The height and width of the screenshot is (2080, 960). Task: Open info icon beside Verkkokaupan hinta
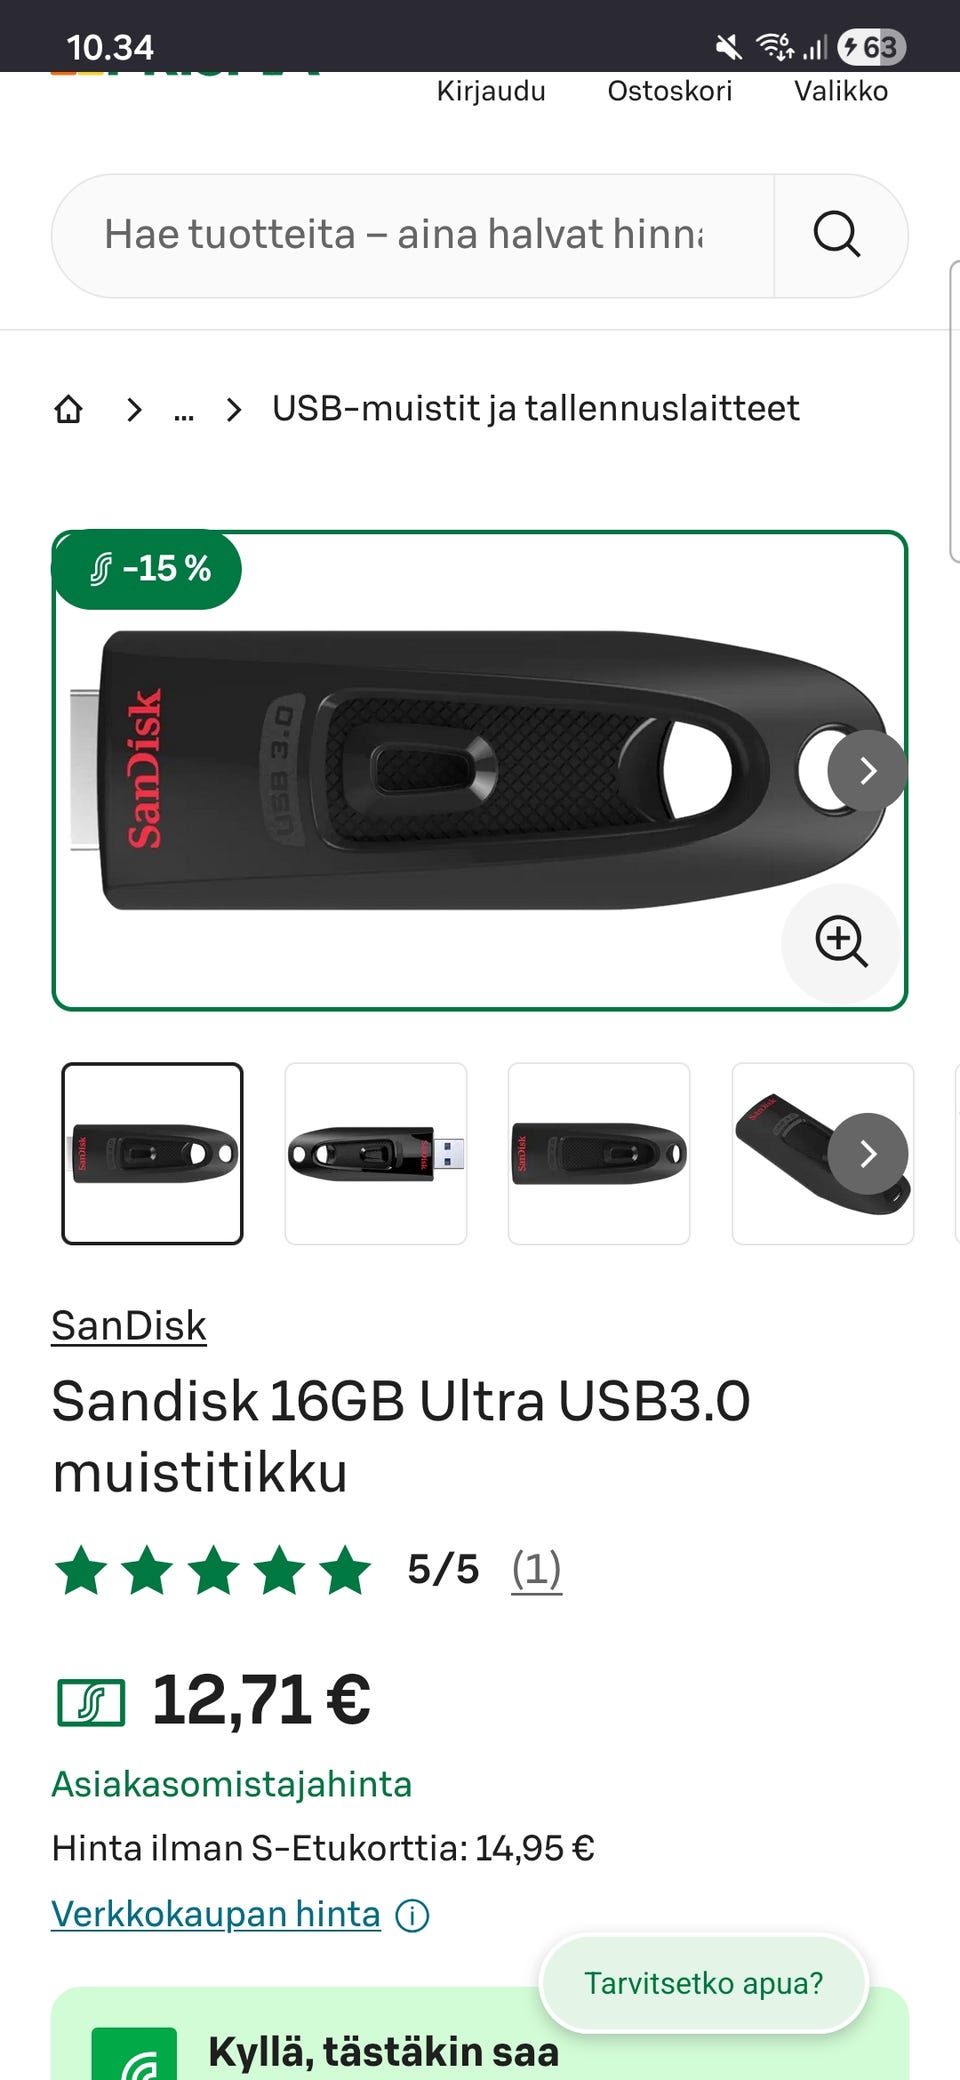point(412,1916)
